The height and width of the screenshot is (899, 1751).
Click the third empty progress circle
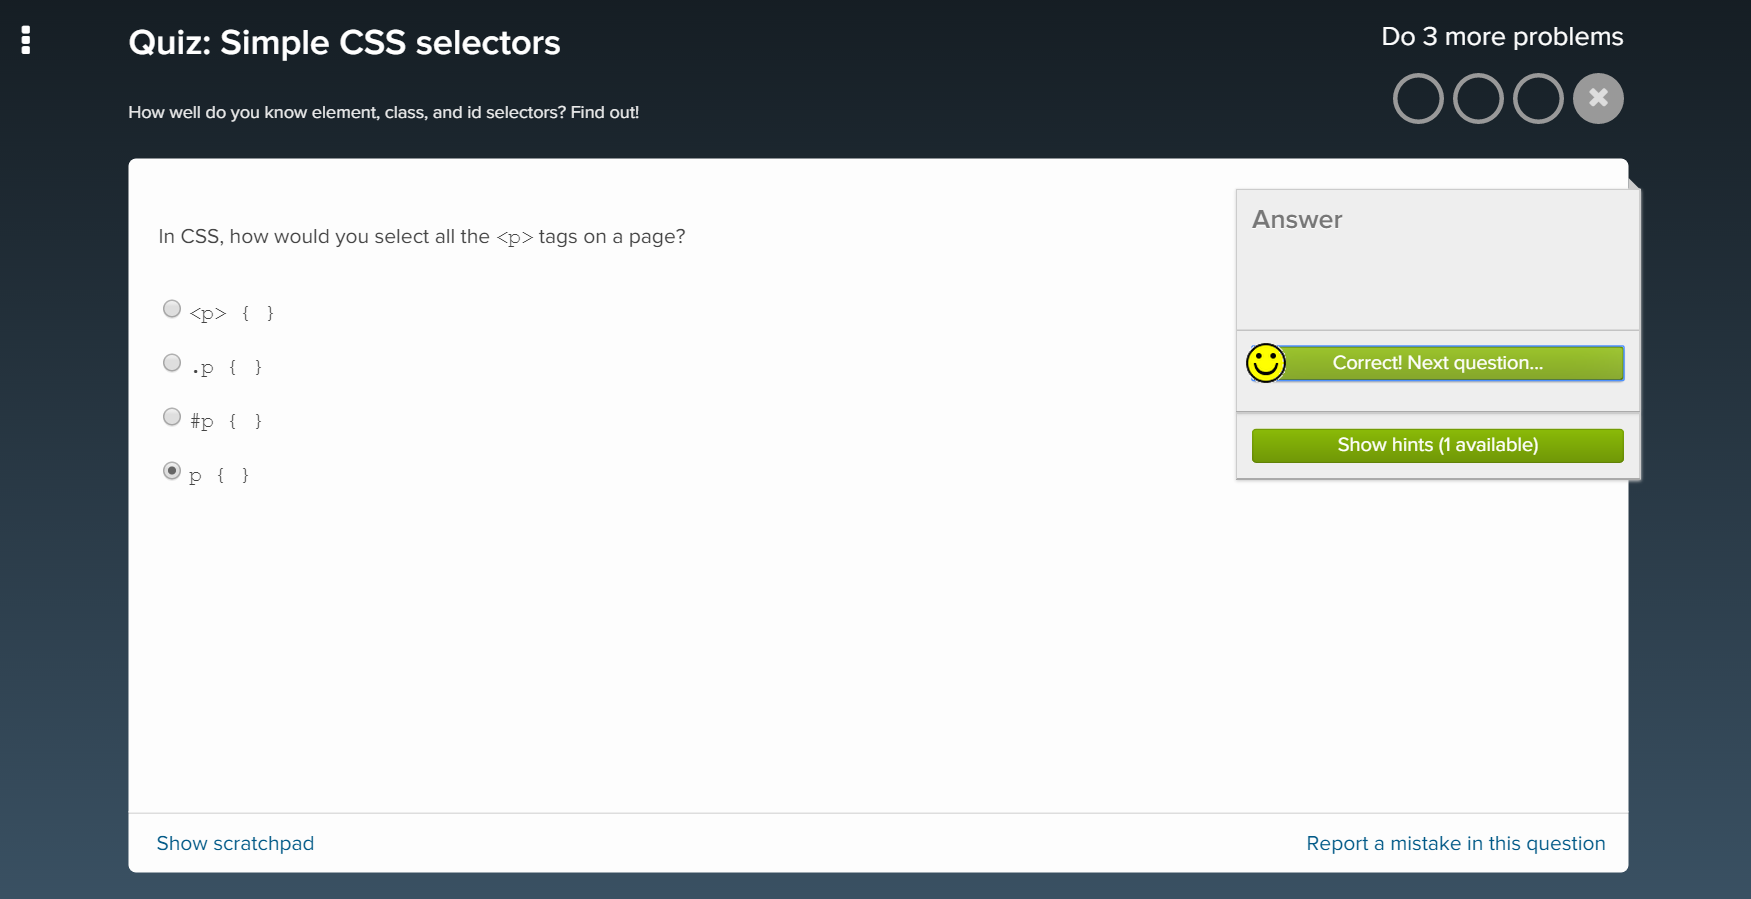click(x=1538, y=98)
